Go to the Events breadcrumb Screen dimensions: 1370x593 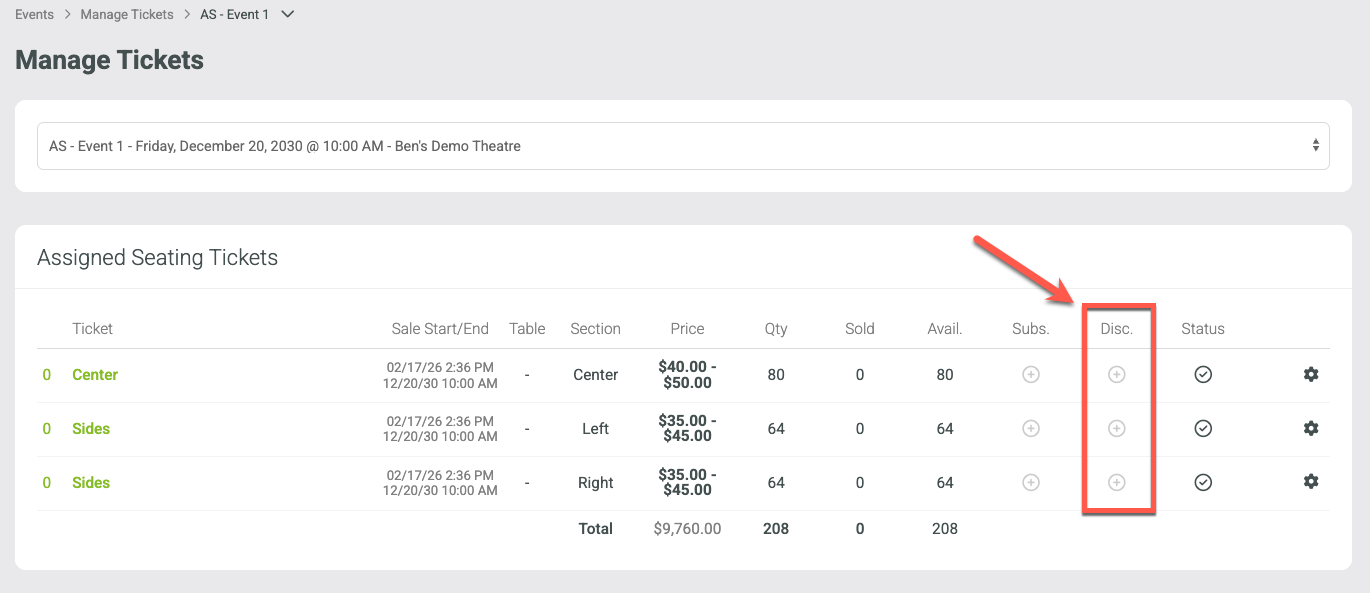(x=35, y=15)
